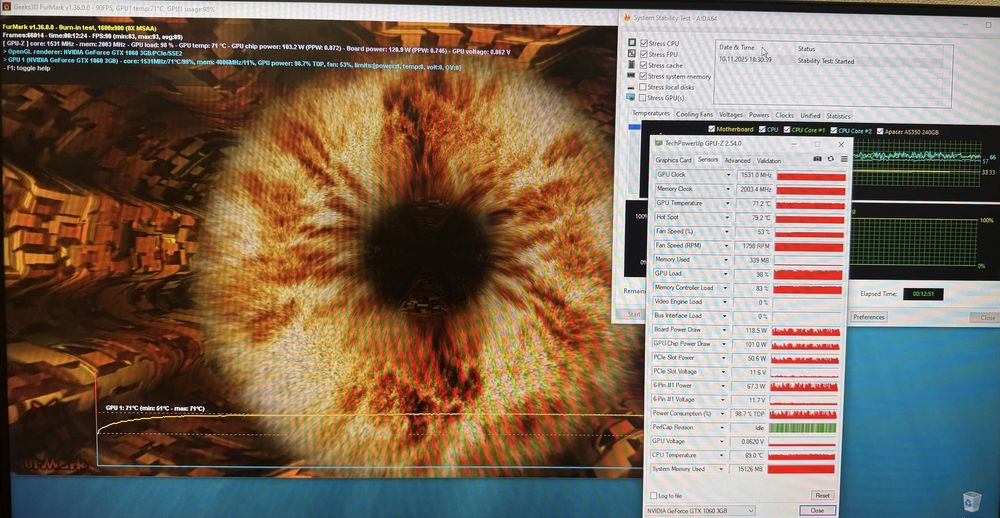Open Clocks tab in AIDA64

click(x=784, y=115)
